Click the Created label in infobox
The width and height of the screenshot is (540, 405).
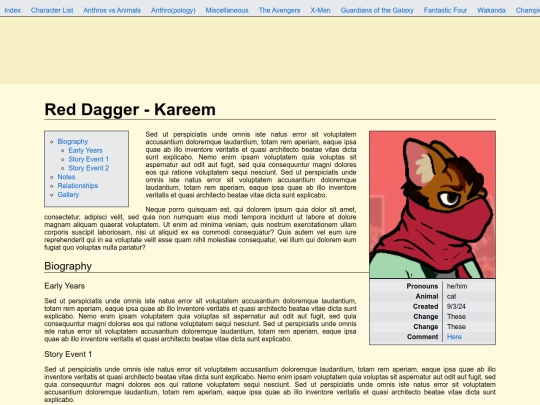point(426,307)
